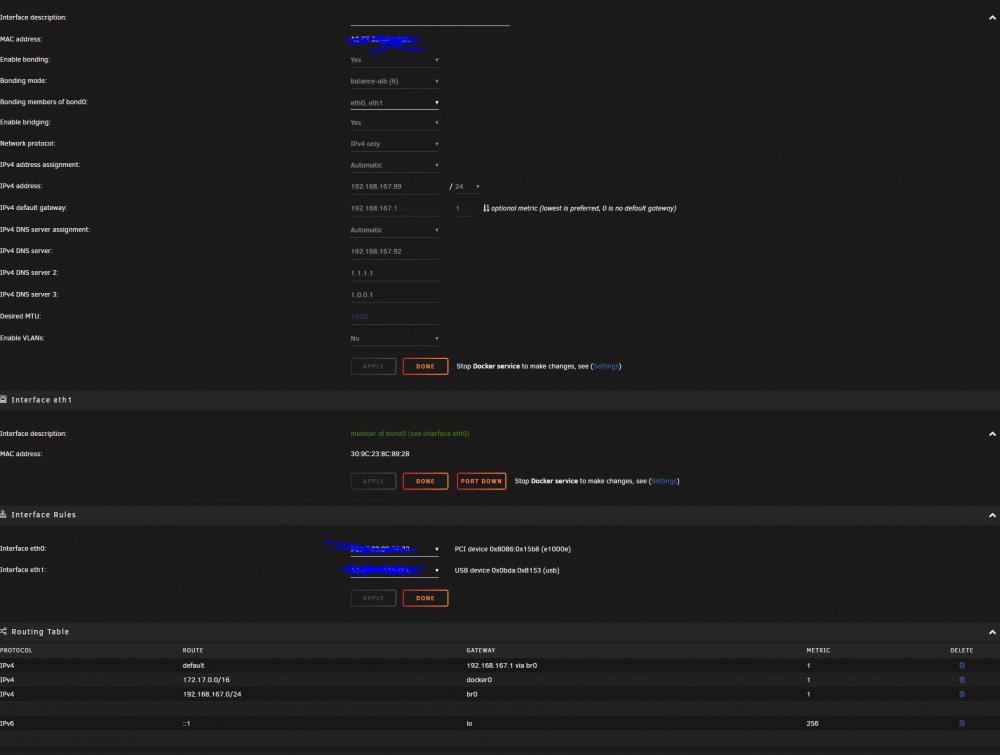Click the PROTOCOL column header
This screenshot has width=1000, height=755.
point(16,650)
